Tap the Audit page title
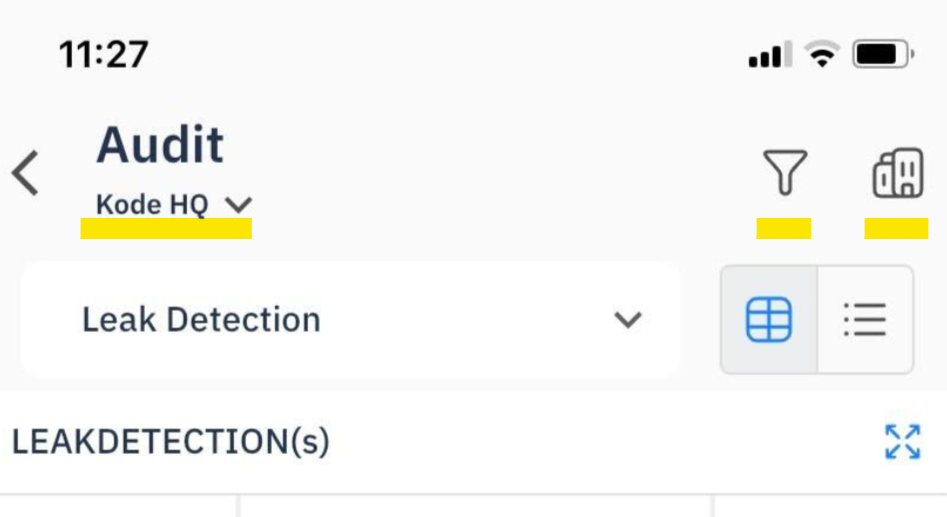Viewport: 947px width, 517px height. pyautogui.click(x=160, y=146)
